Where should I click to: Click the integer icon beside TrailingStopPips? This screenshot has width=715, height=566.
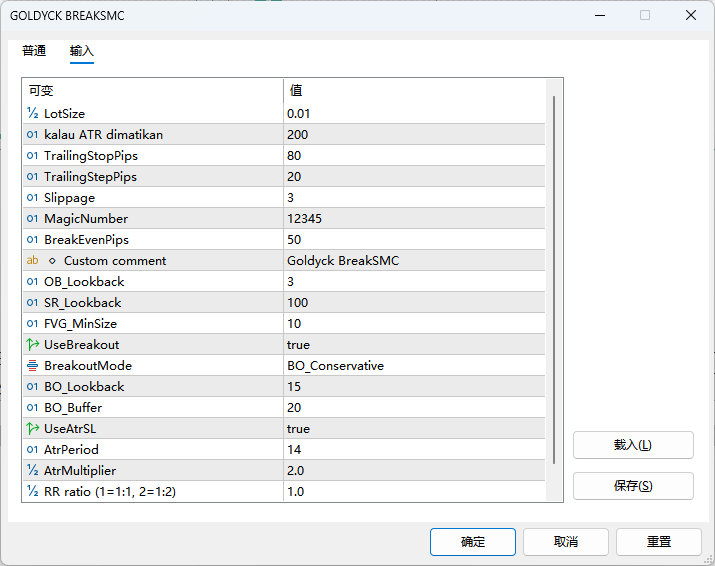point(33,156)
